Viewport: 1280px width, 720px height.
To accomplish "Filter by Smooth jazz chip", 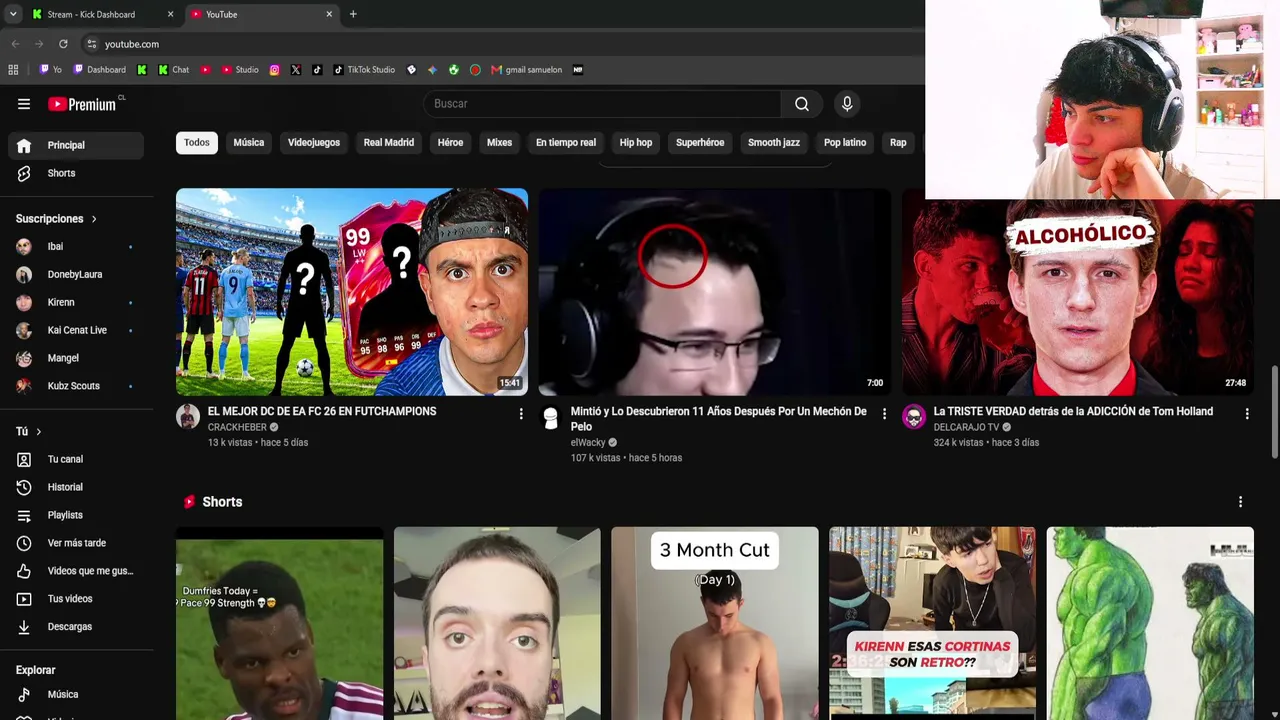I will click(774, 143).
